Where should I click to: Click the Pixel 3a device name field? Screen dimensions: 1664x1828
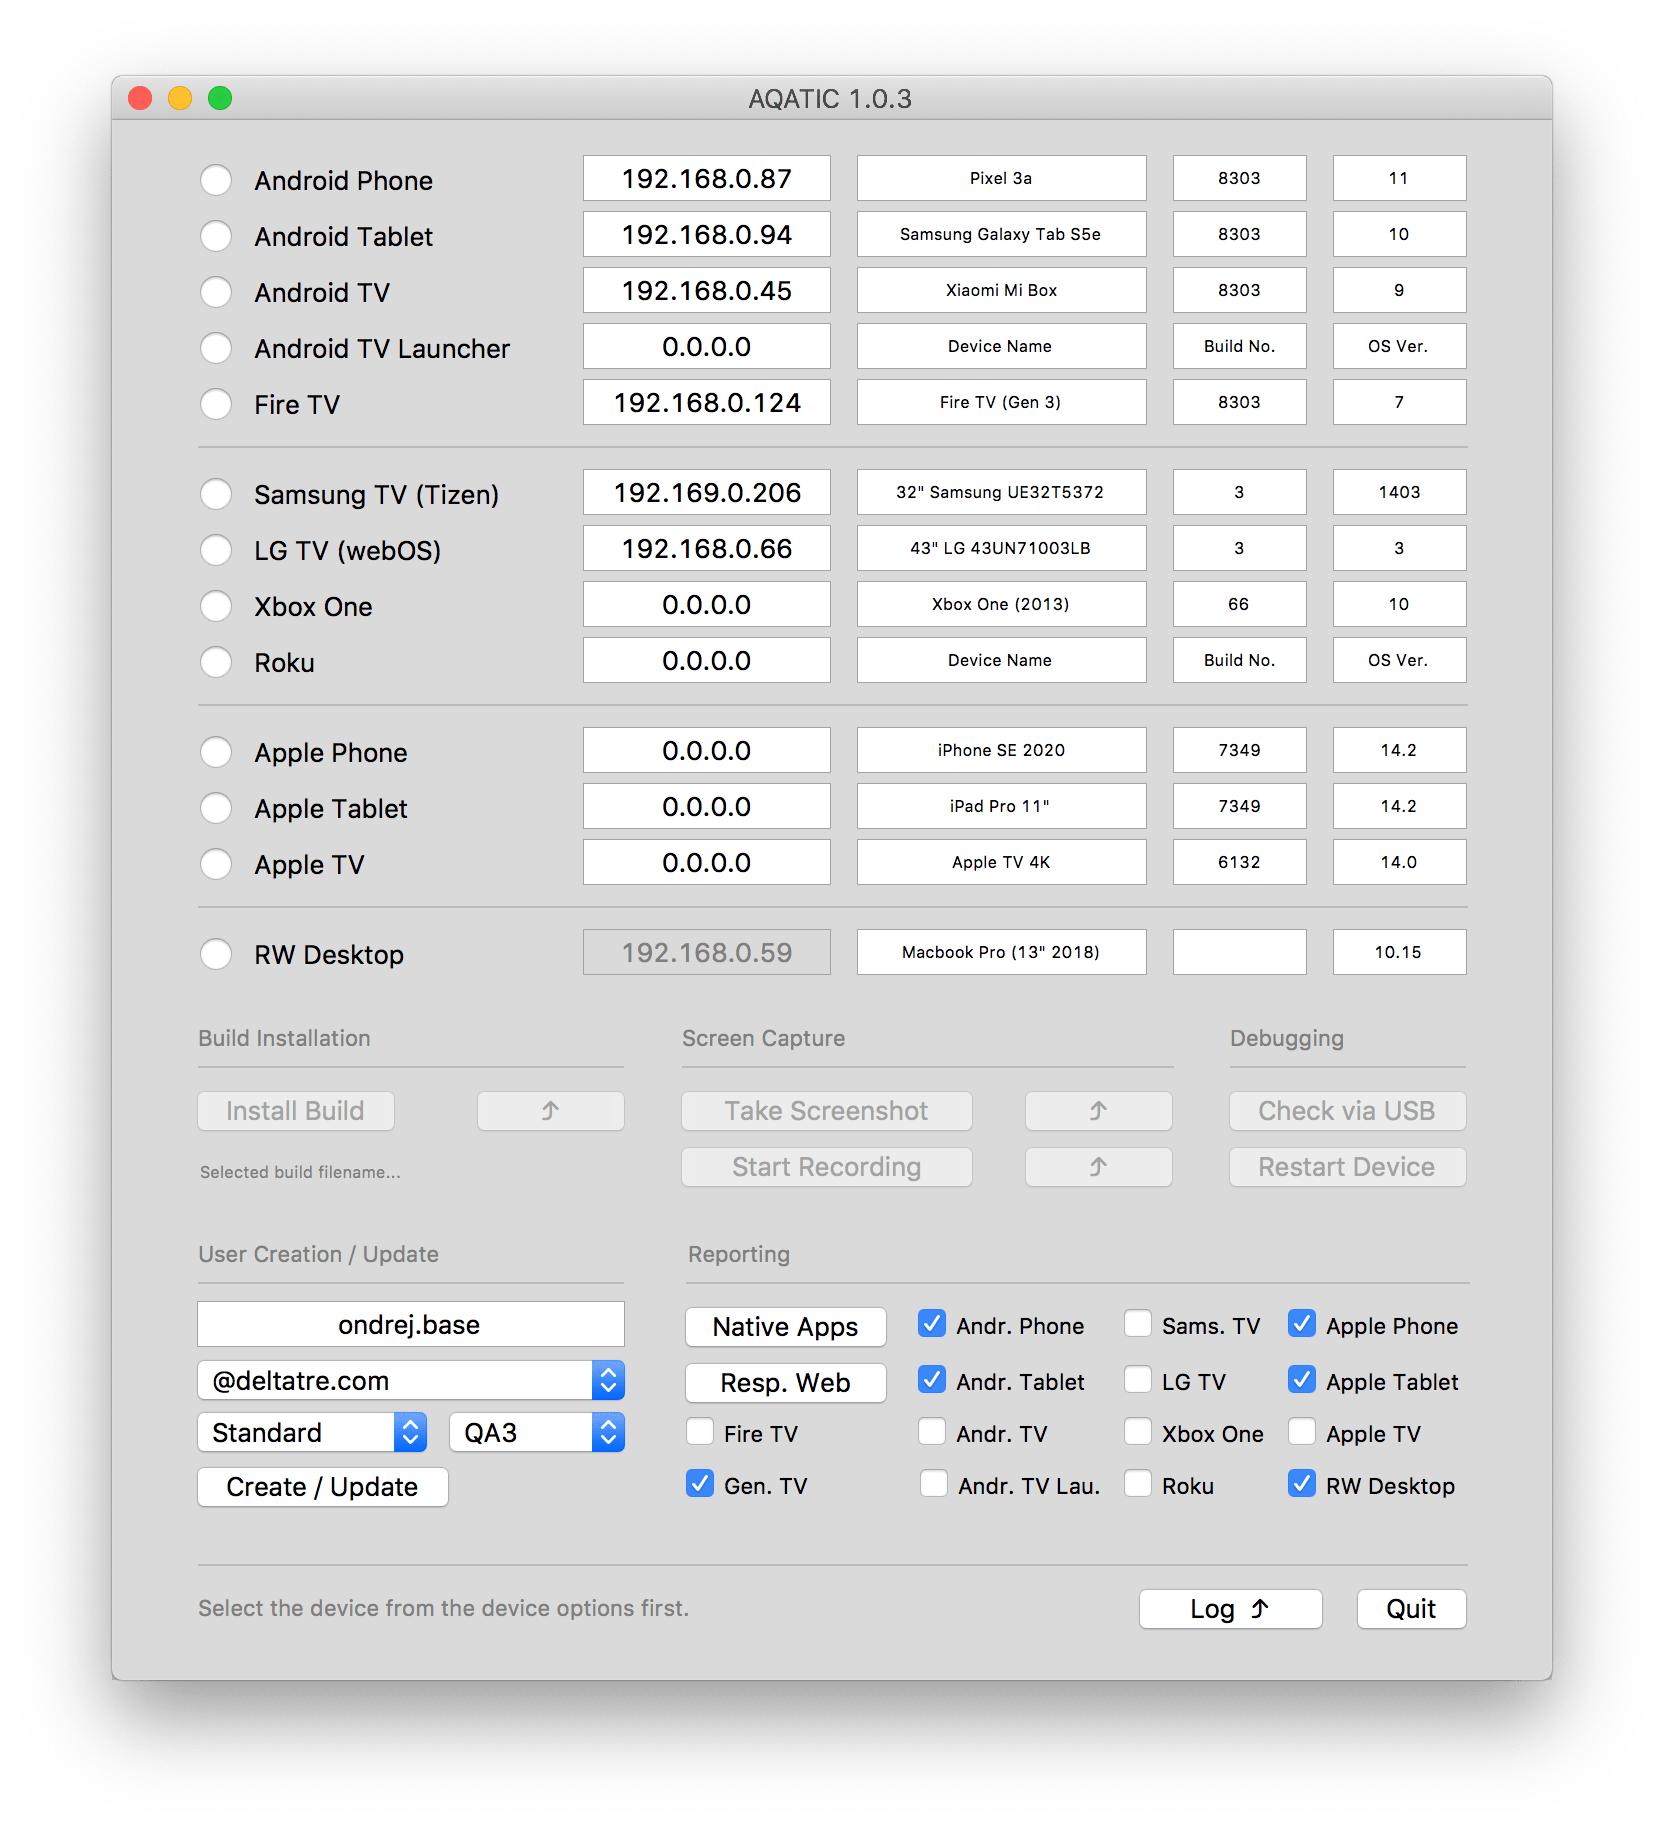tap(1002, 178)
